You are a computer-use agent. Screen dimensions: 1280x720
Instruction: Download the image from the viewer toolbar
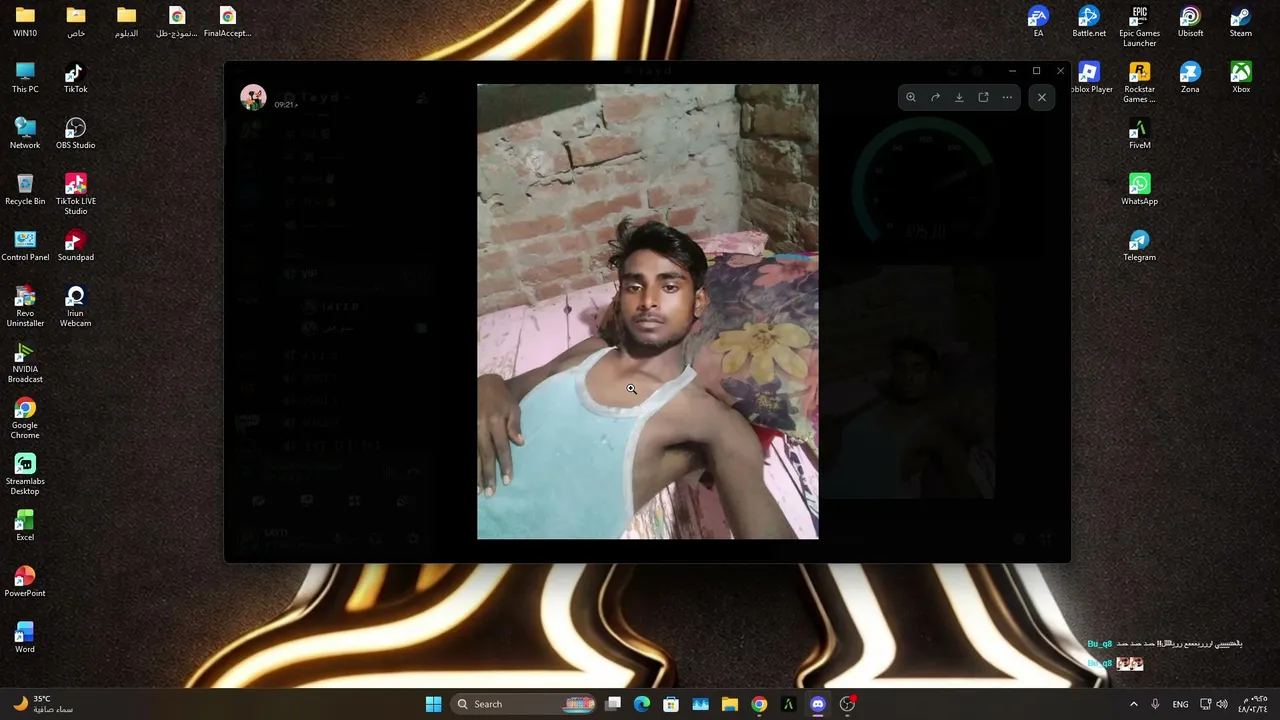(959, 97)
